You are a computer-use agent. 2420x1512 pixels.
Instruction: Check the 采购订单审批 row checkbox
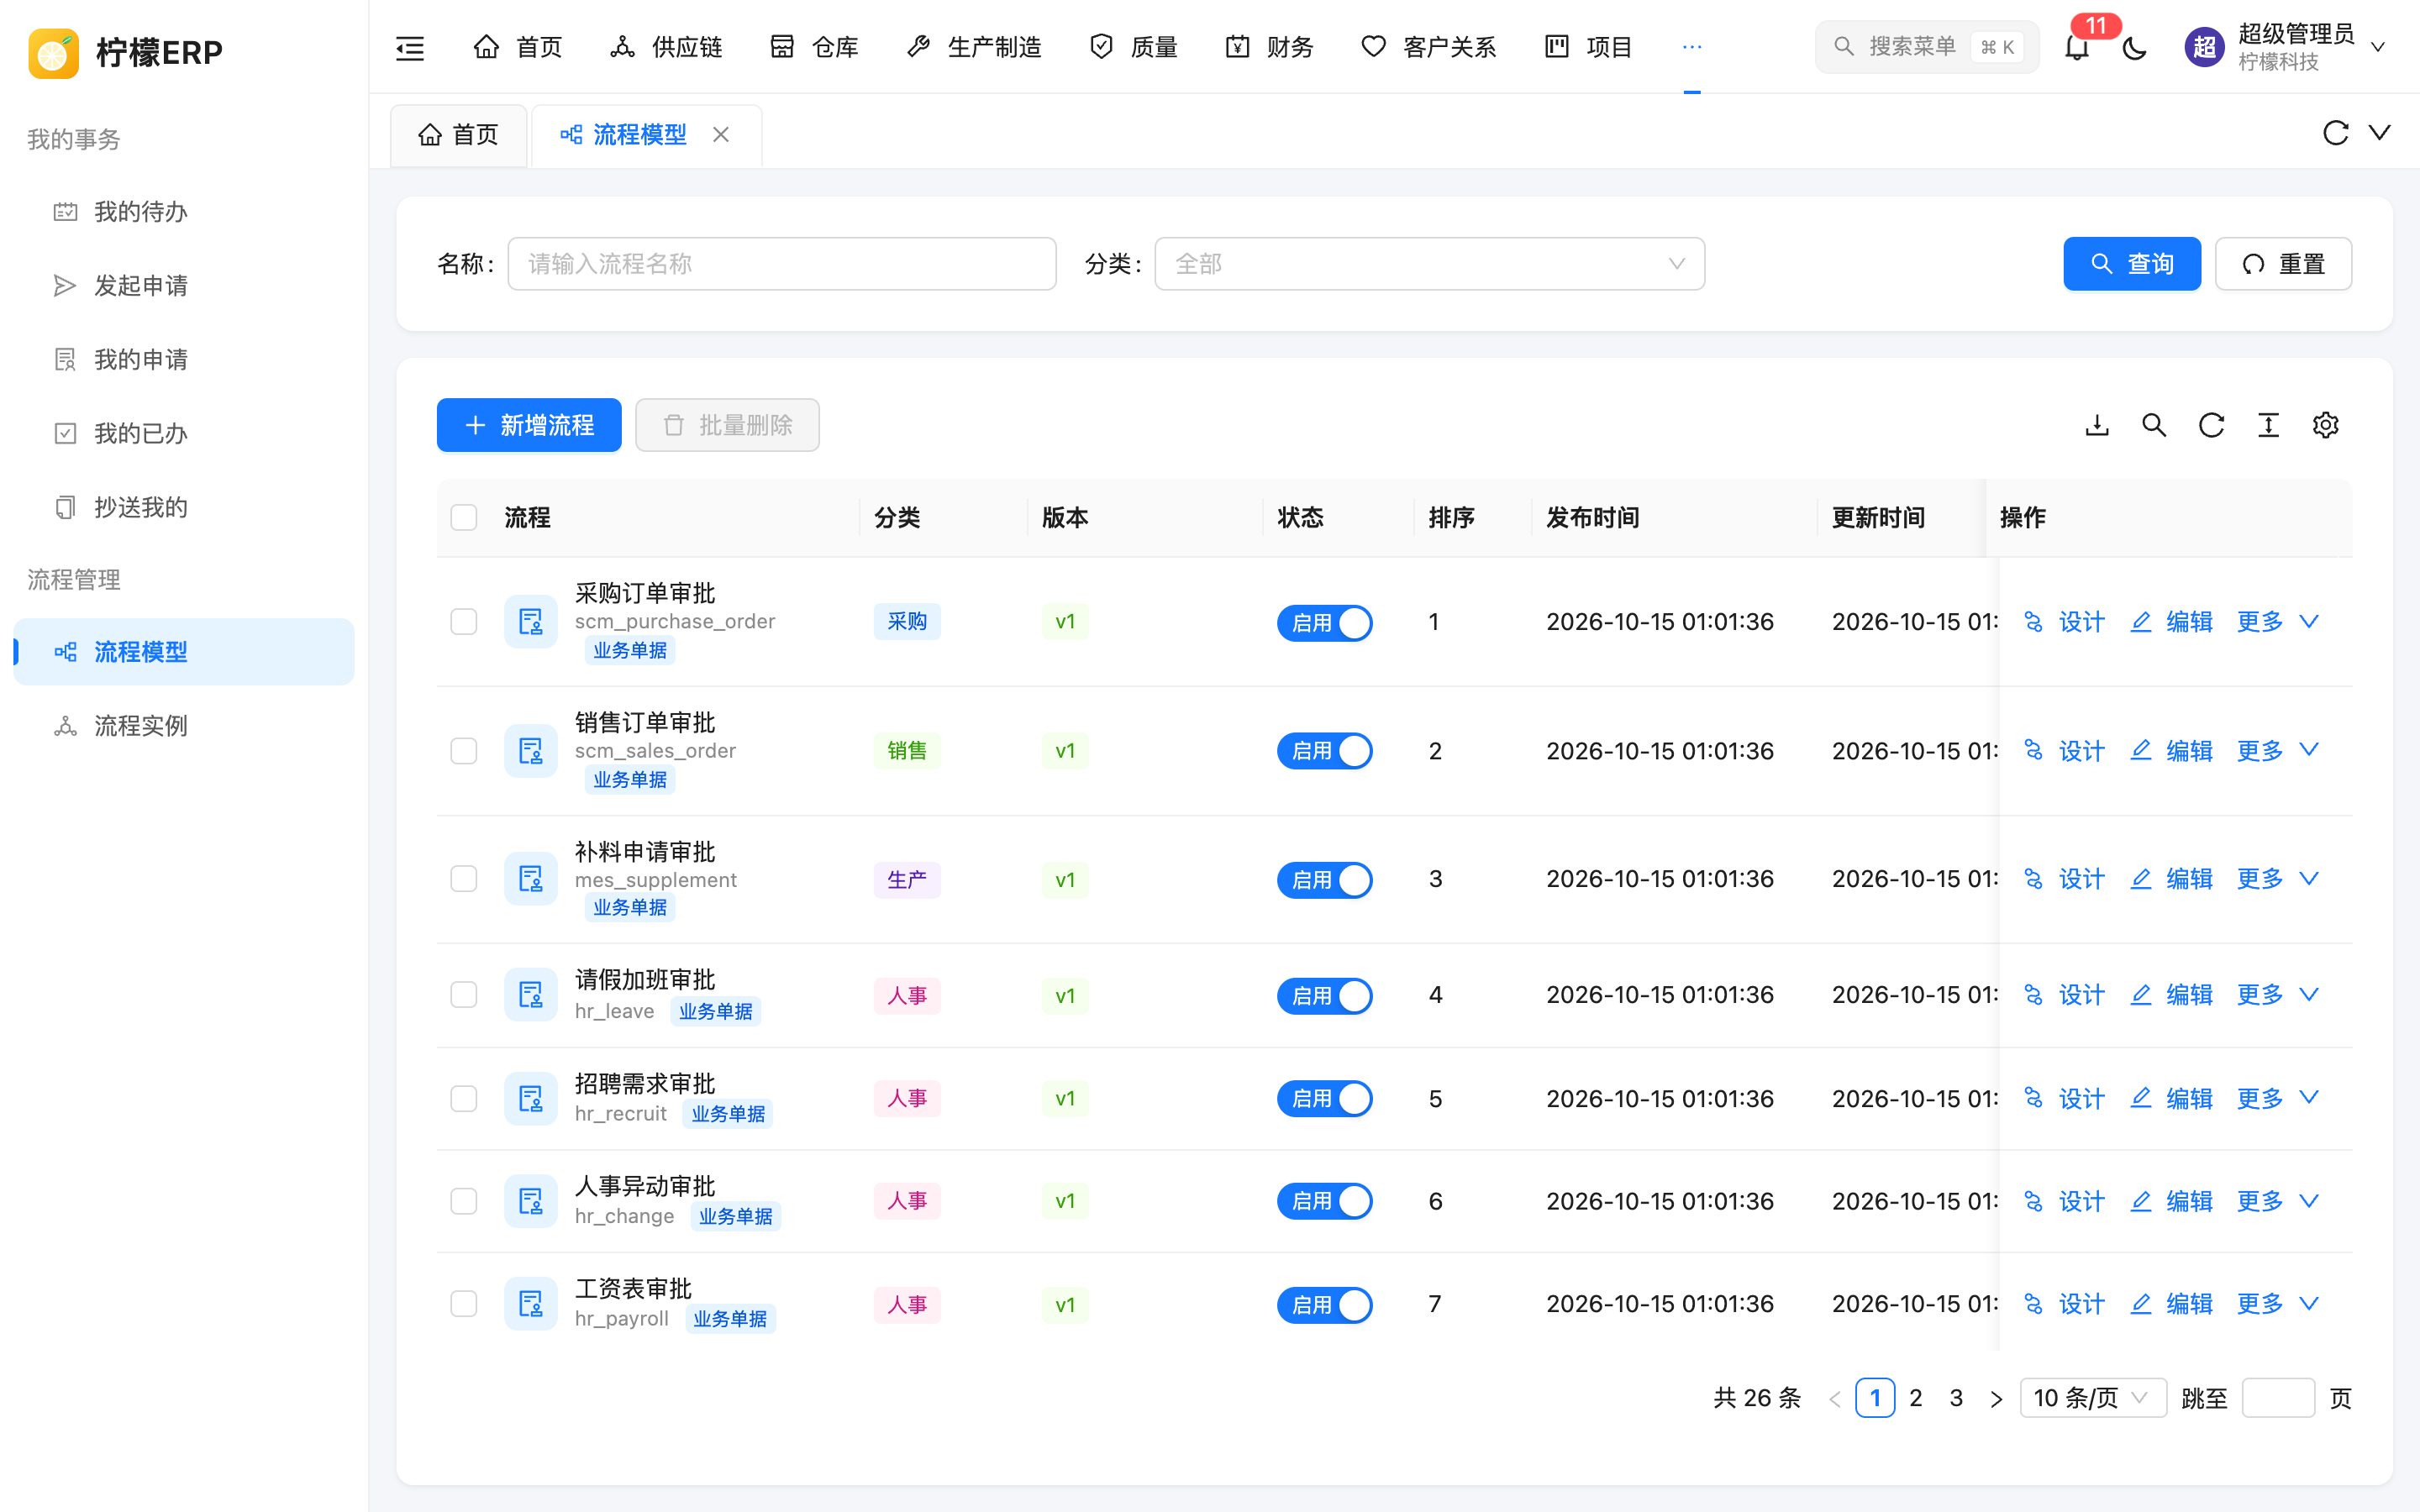click(464, 622)
